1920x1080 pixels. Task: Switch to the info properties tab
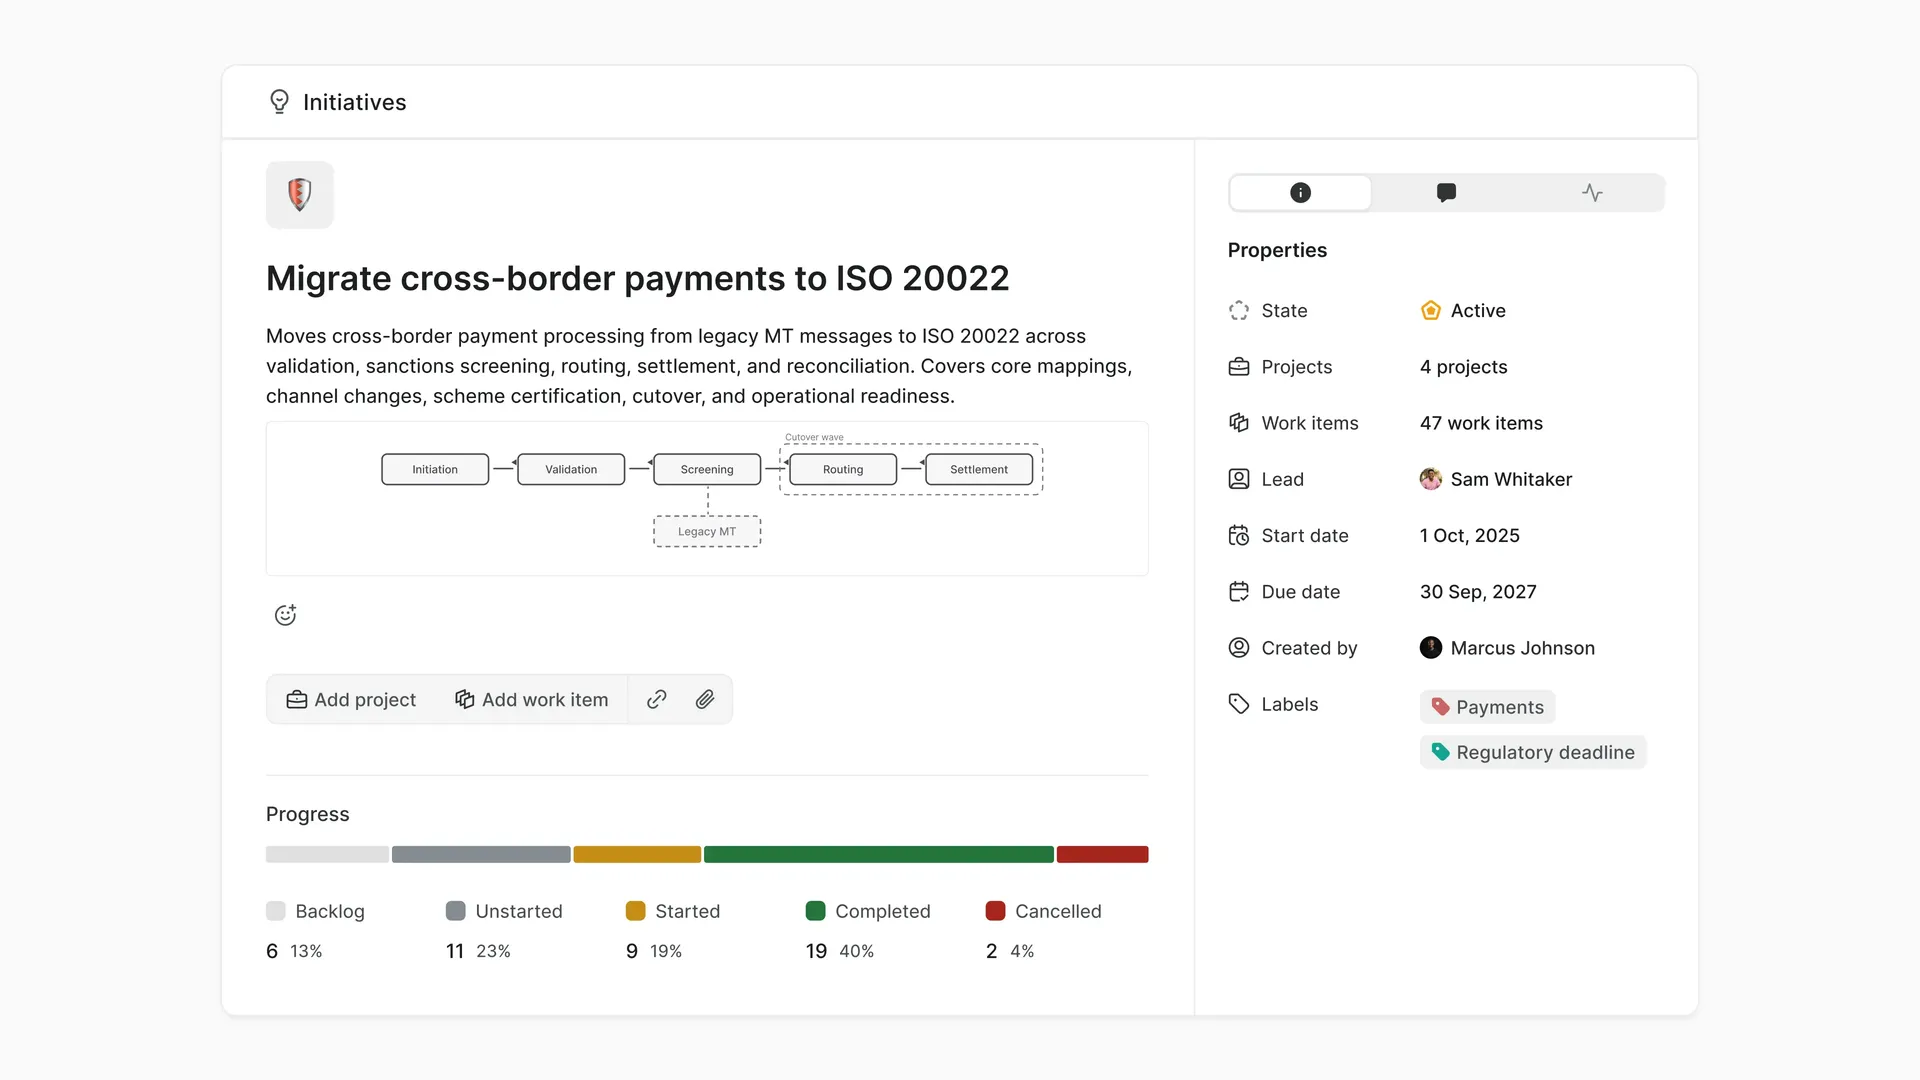pos(1300,193)
